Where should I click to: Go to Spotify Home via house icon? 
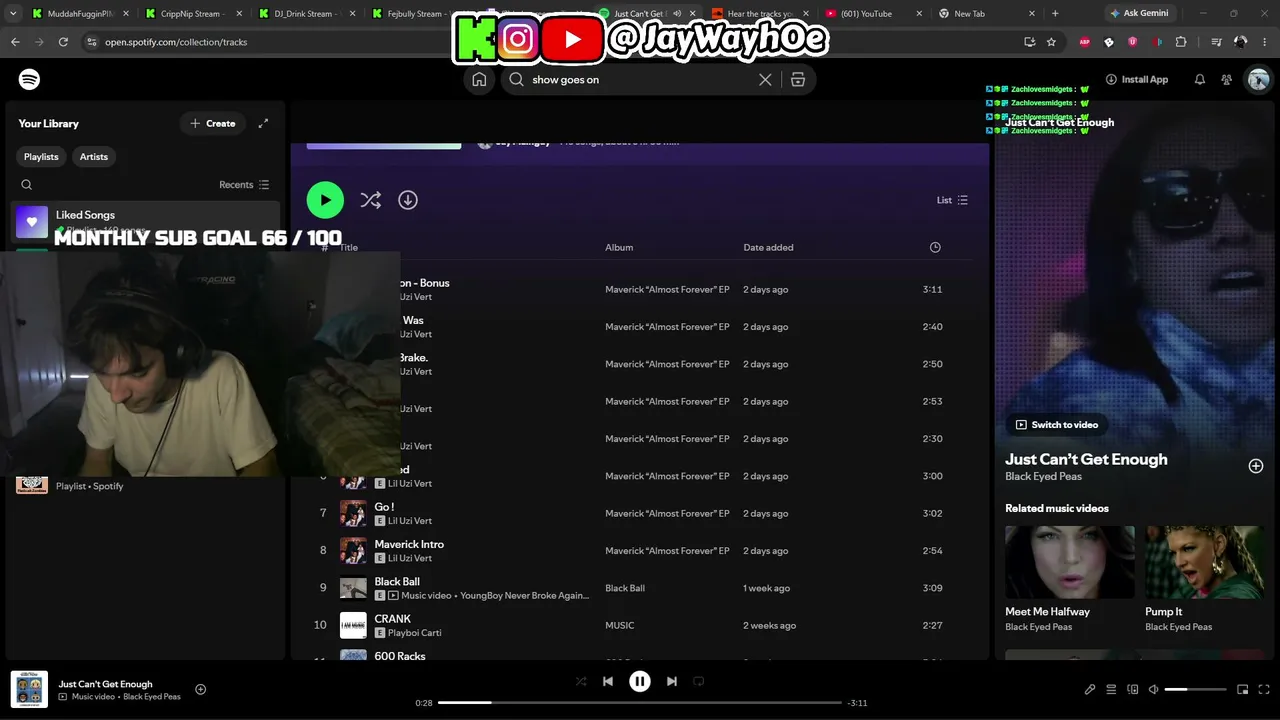pyautogui.click(x=479, y=80)
